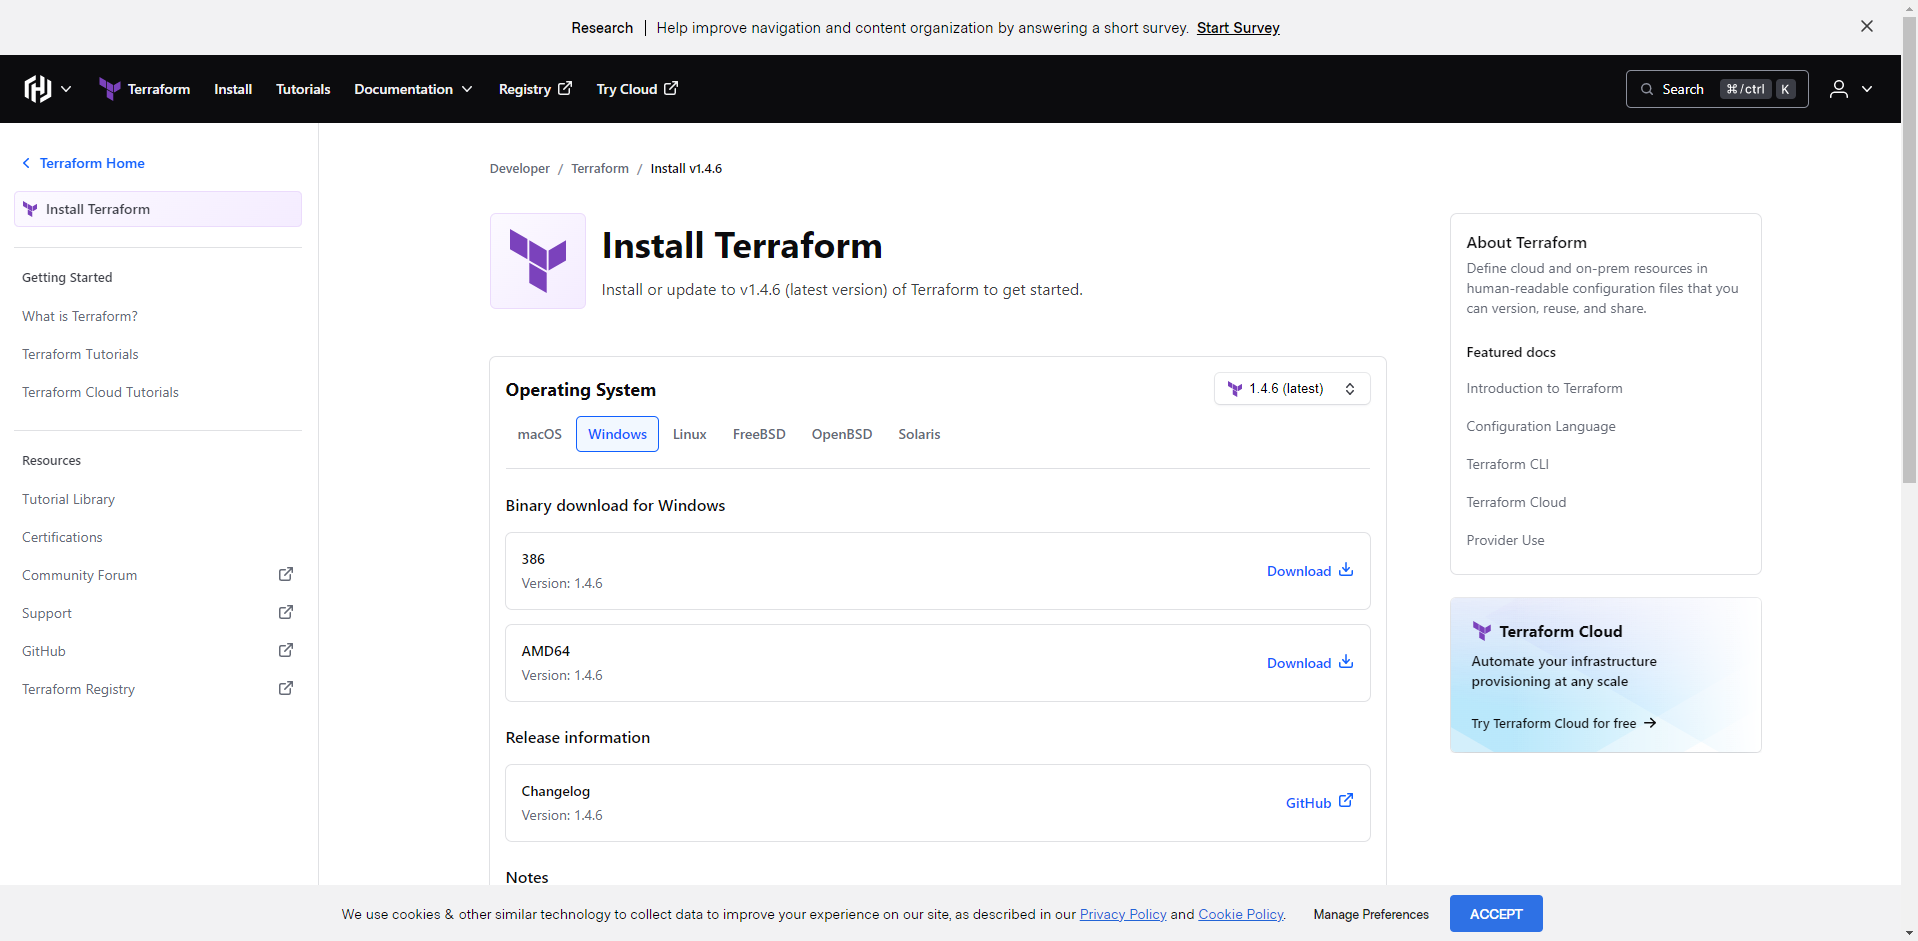Follow the Start Survey link

pos(1238,28)
